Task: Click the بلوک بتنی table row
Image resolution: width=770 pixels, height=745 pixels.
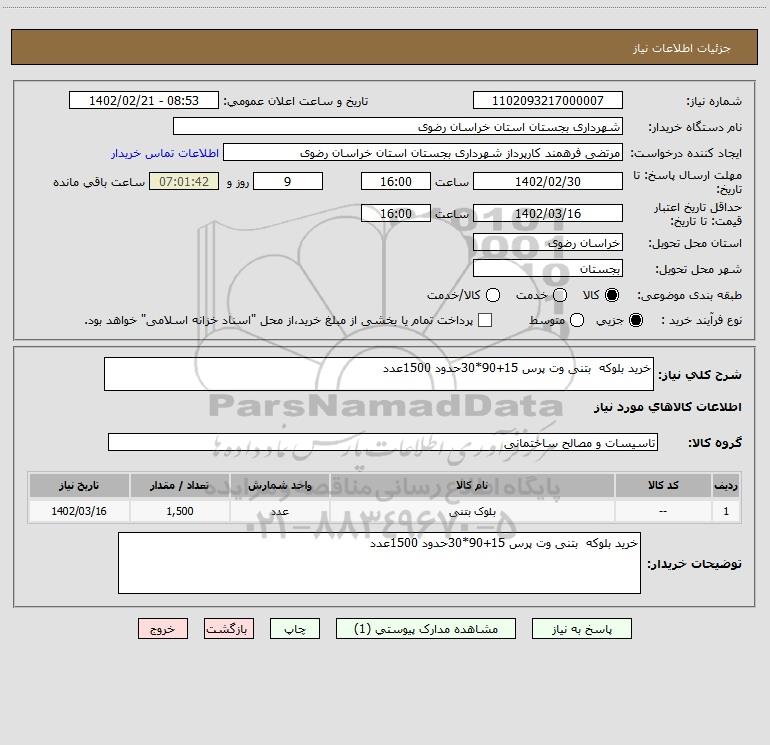Action: point(385,511)
